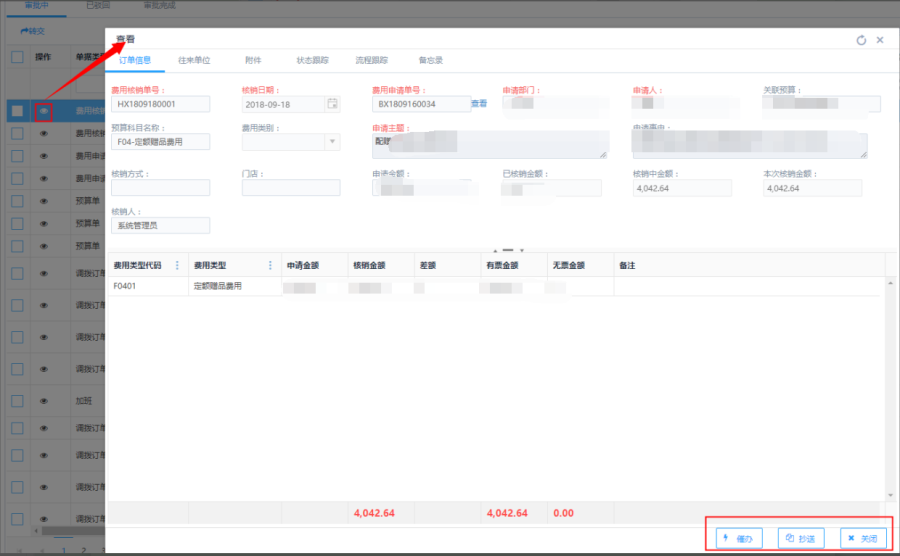The height and width of the screenshot is (556, 900).
Task: Click the eye icon on the 加班 row
Action: click(43, 400)
